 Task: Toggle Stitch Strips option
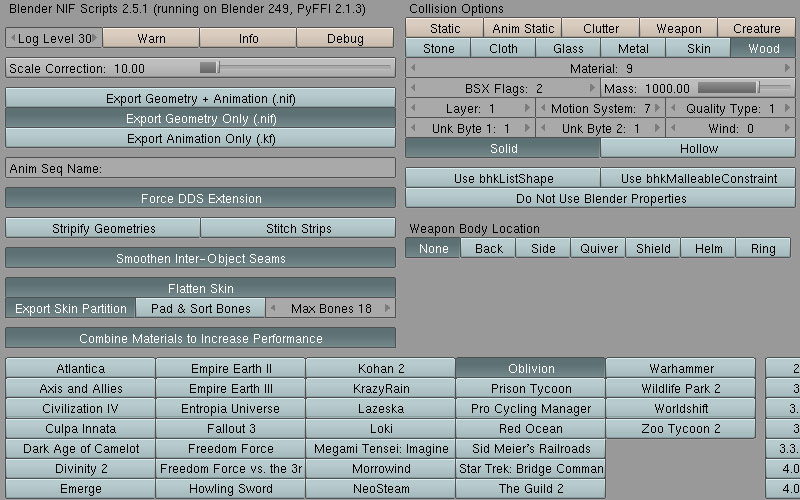[x=298, y=228]
